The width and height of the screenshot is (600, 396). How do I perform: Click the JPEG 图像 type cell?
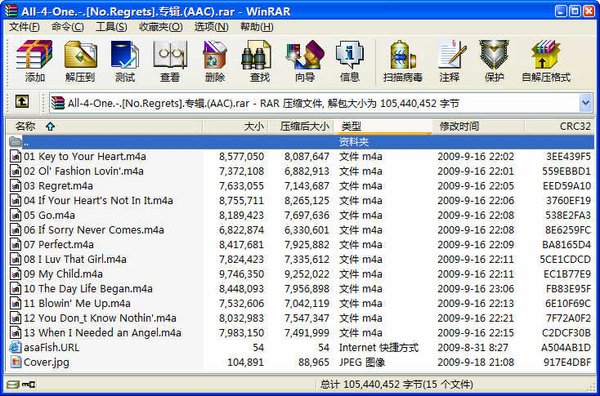click(x=362, y=362)
